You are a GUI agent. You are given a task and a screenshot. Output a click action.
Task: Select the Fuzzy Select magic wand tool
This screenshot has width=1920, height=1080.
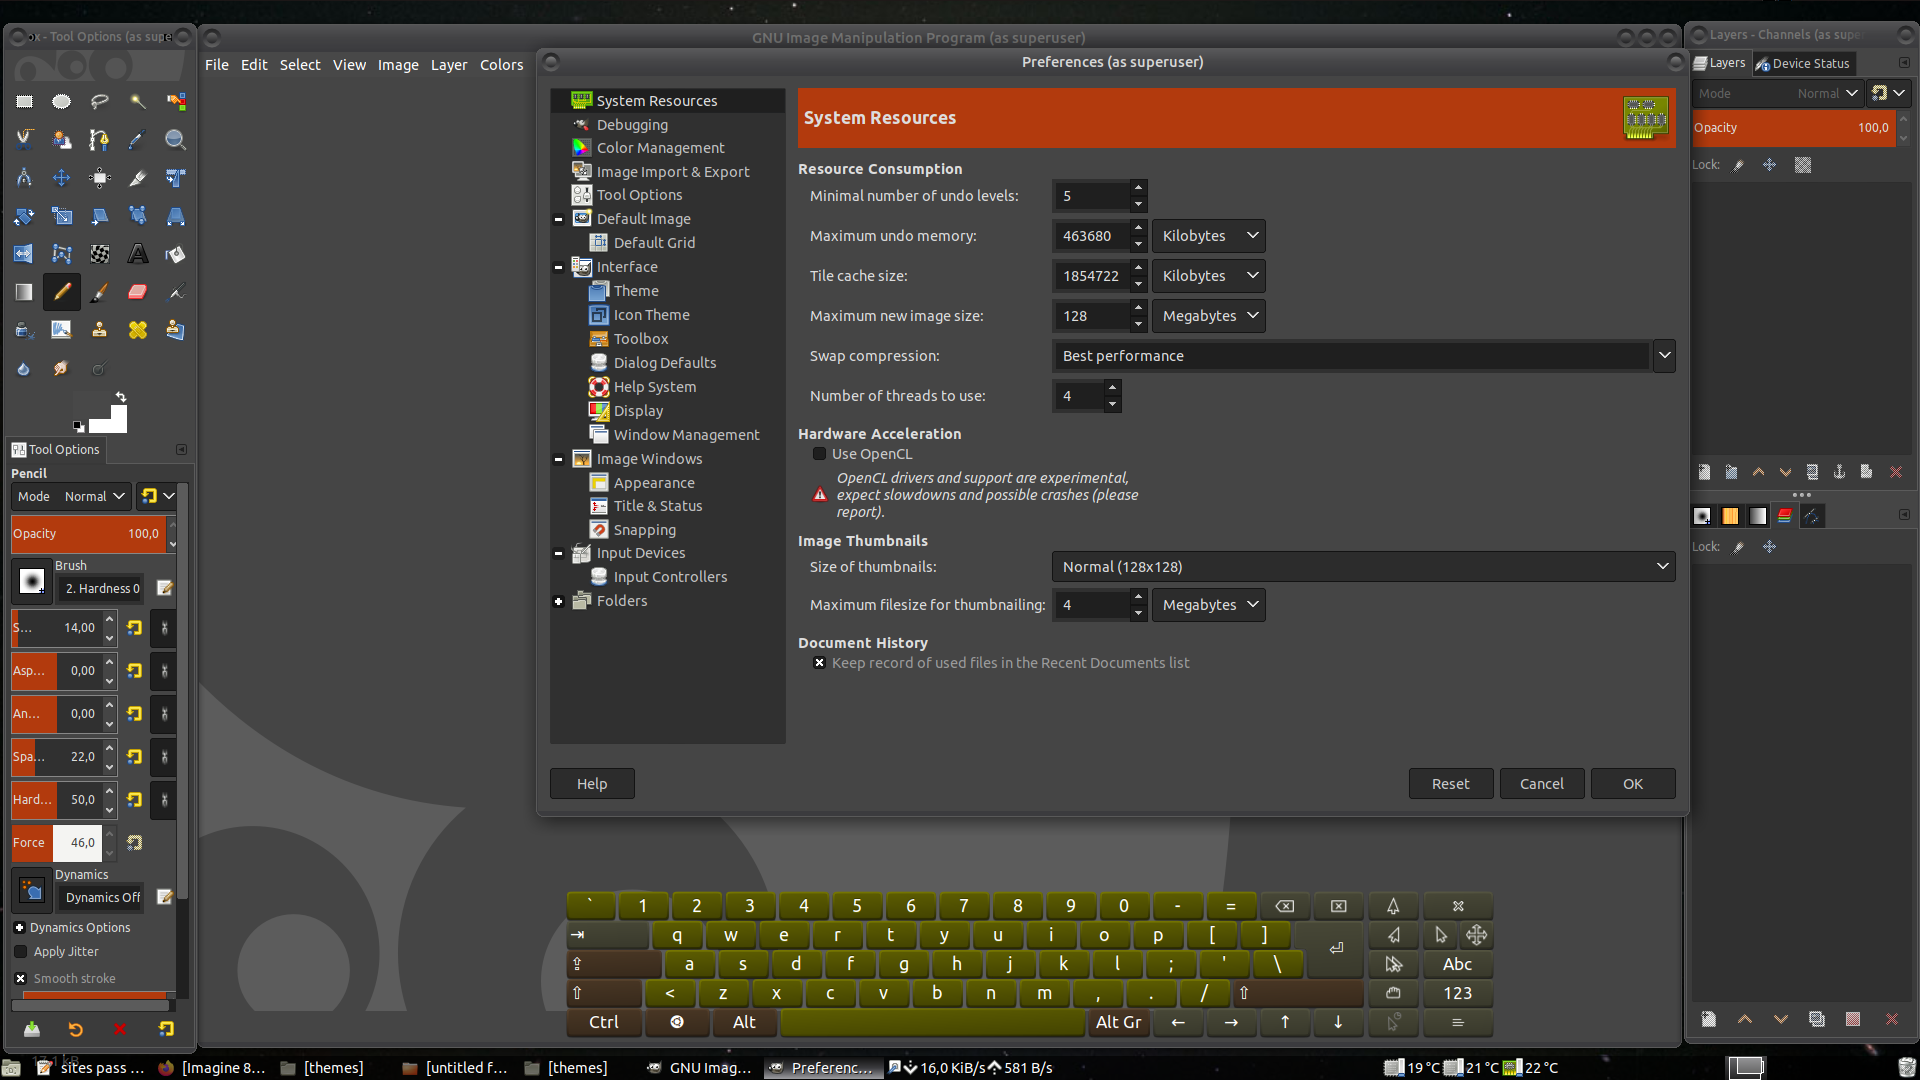[138, 101]
